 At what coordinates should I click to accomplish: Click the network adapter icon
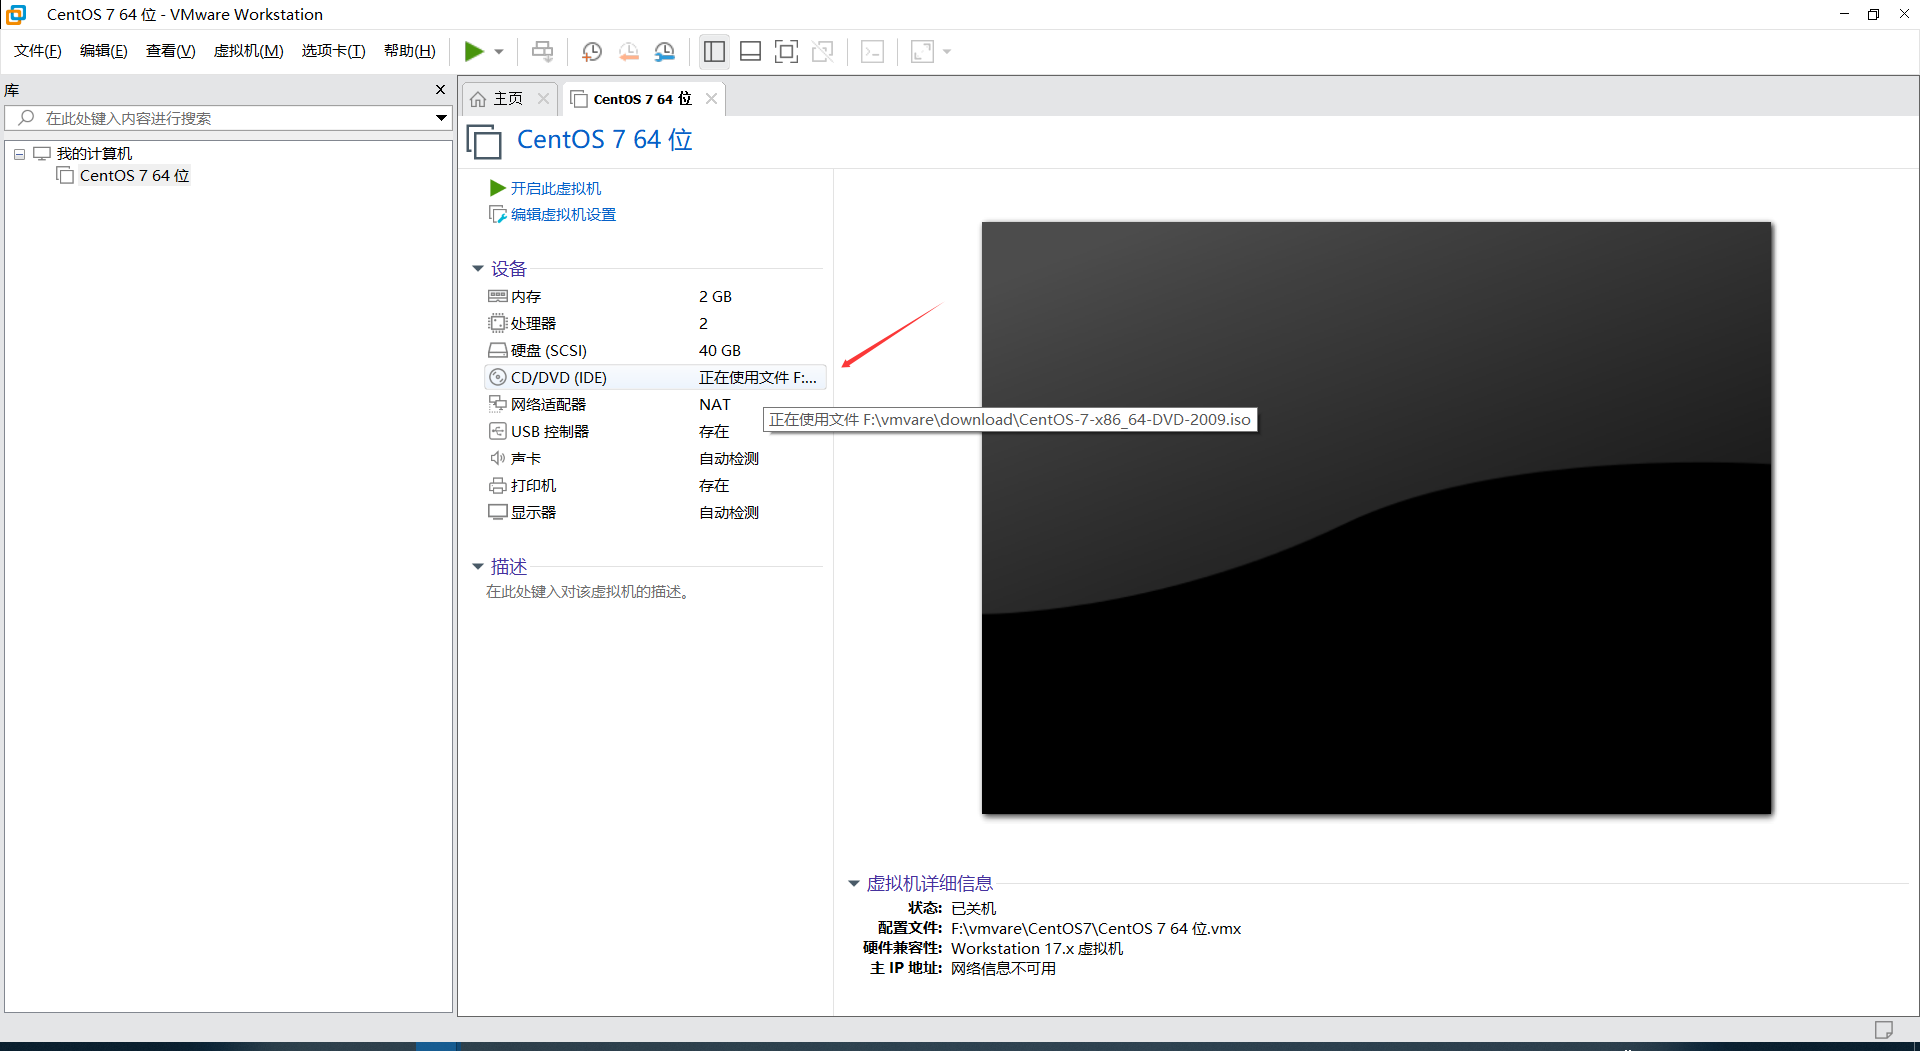point(498,404)
